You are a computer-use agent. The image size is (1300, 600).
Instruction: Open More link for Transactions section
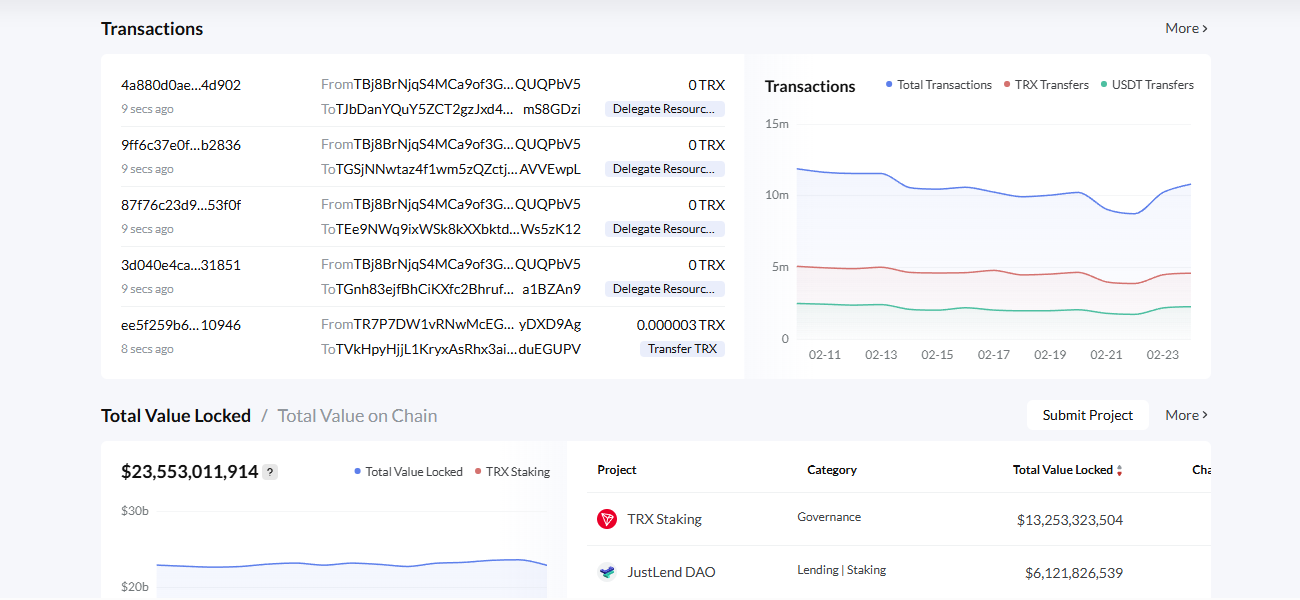coord(1186,28)
